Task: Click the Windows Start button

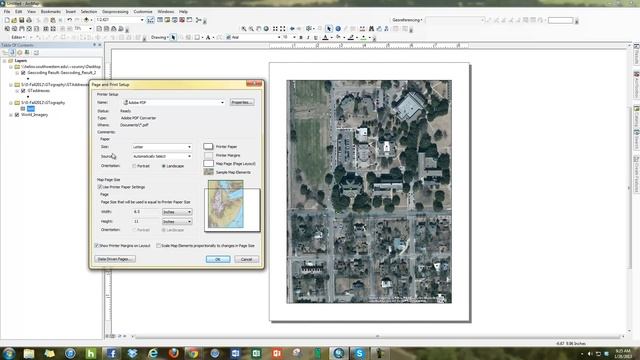Action: pyautogui.click(x=9, y=353)
